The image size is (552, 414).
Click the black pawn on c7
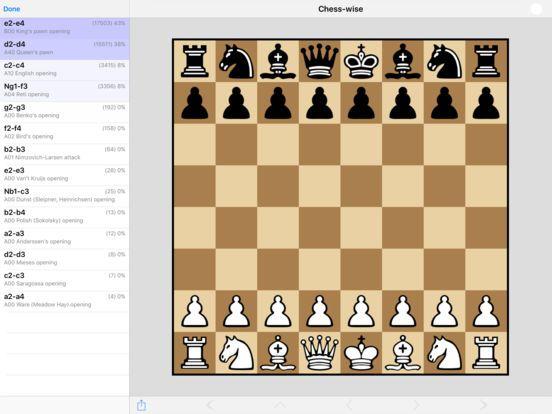278,103
